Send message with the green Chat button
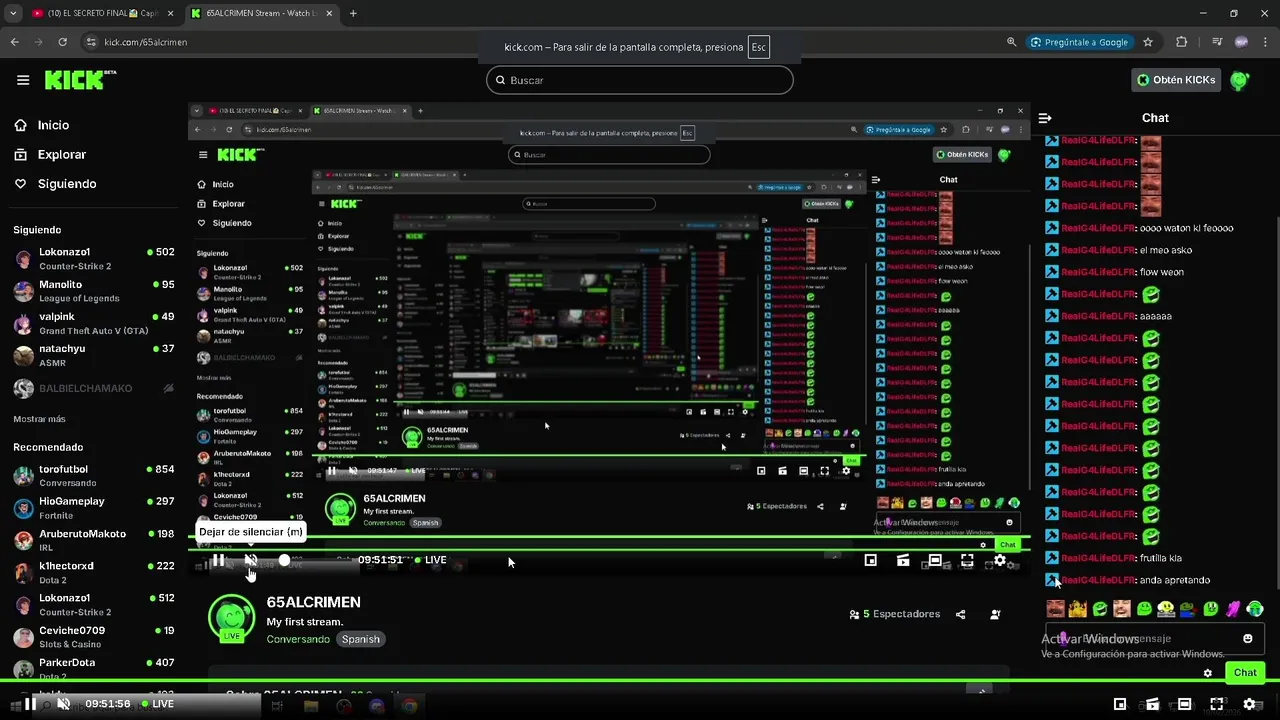1280x720 pixels. [1245, 672]
